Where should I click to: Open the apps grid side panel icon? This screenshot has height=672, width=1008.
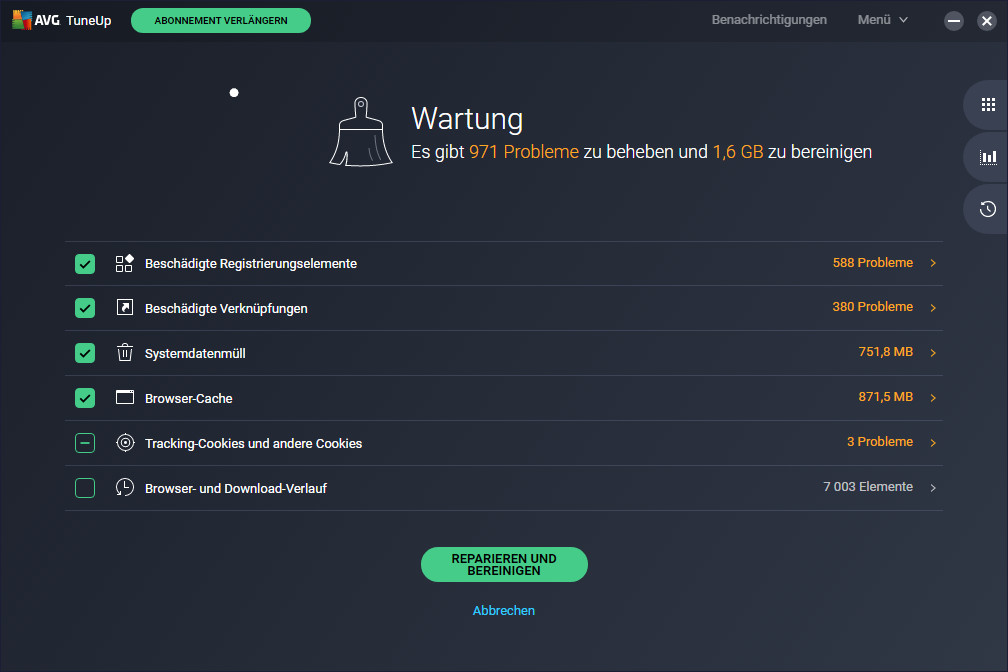[x=988, y=105]
